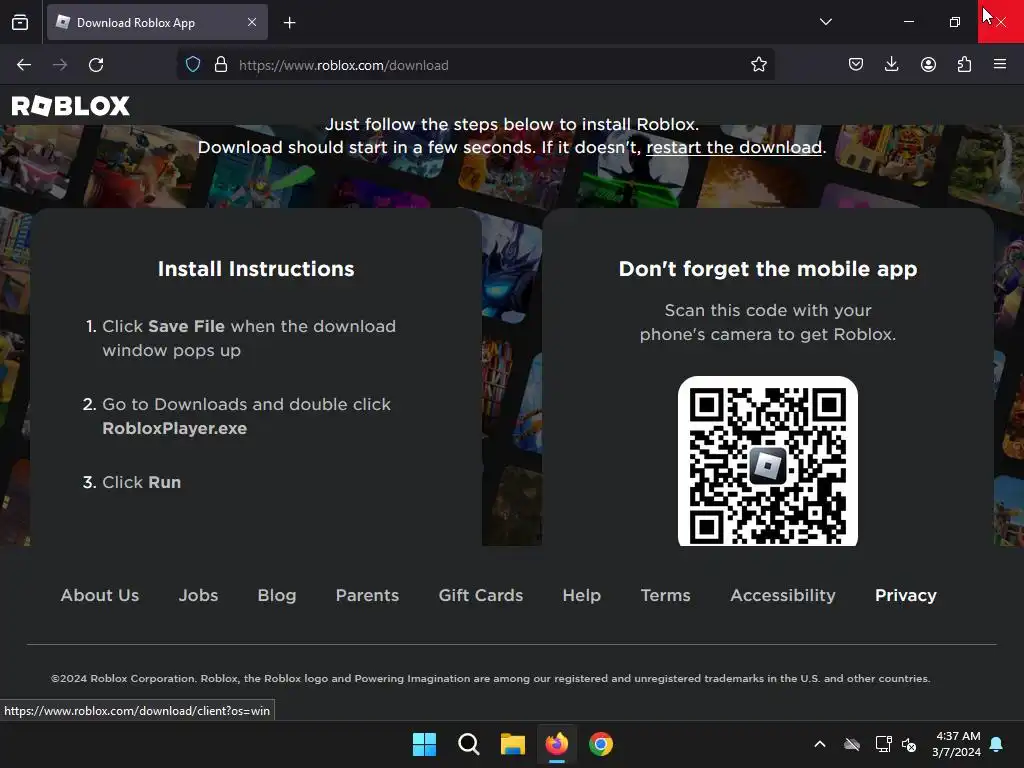Open Parents footer link

point(367,596)
